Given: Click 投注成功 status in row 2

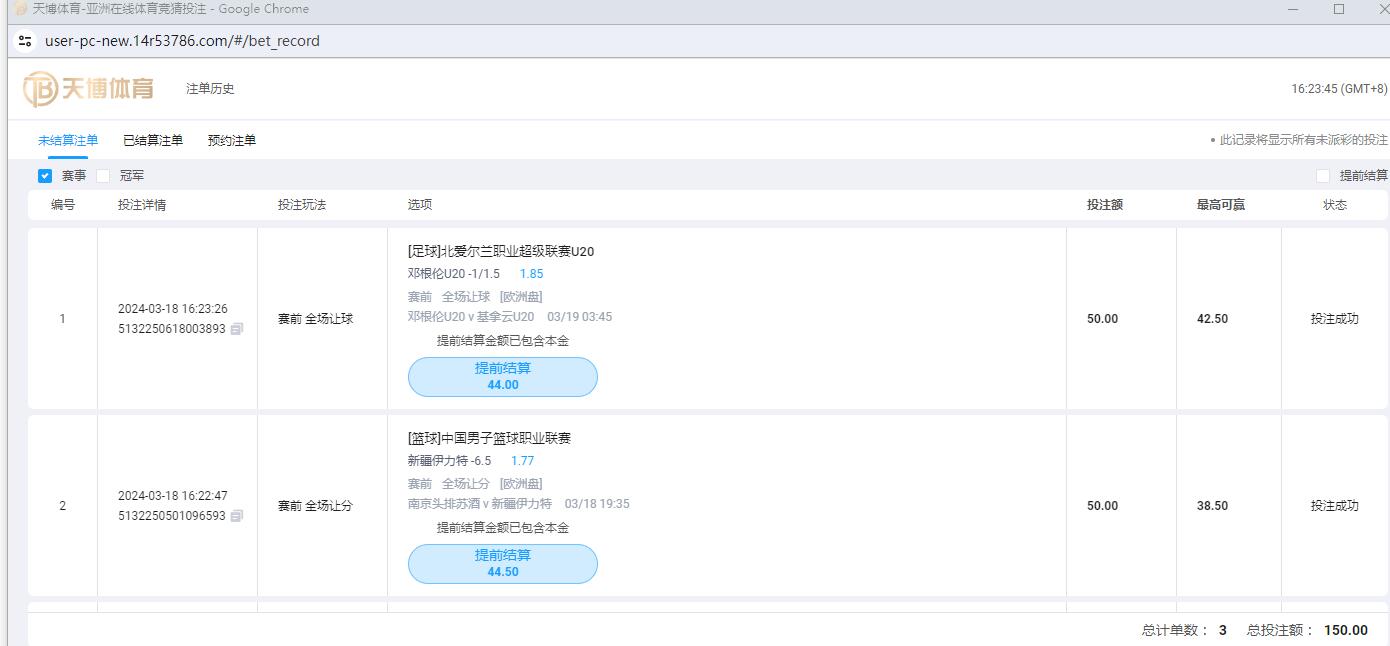Looking at the screenshot, I should pos(1335,506).
